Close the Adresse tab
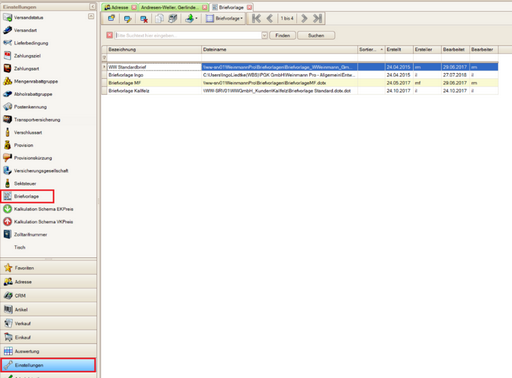 pos(134,7)
